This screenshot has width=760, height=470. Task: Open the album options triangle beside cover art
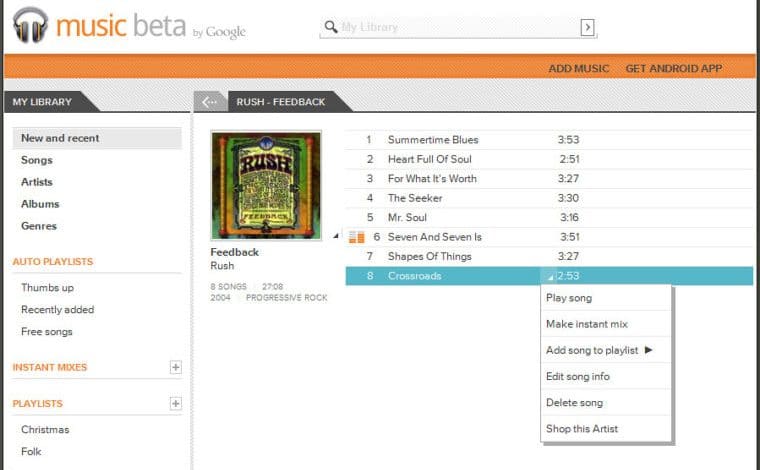point(336,236)
